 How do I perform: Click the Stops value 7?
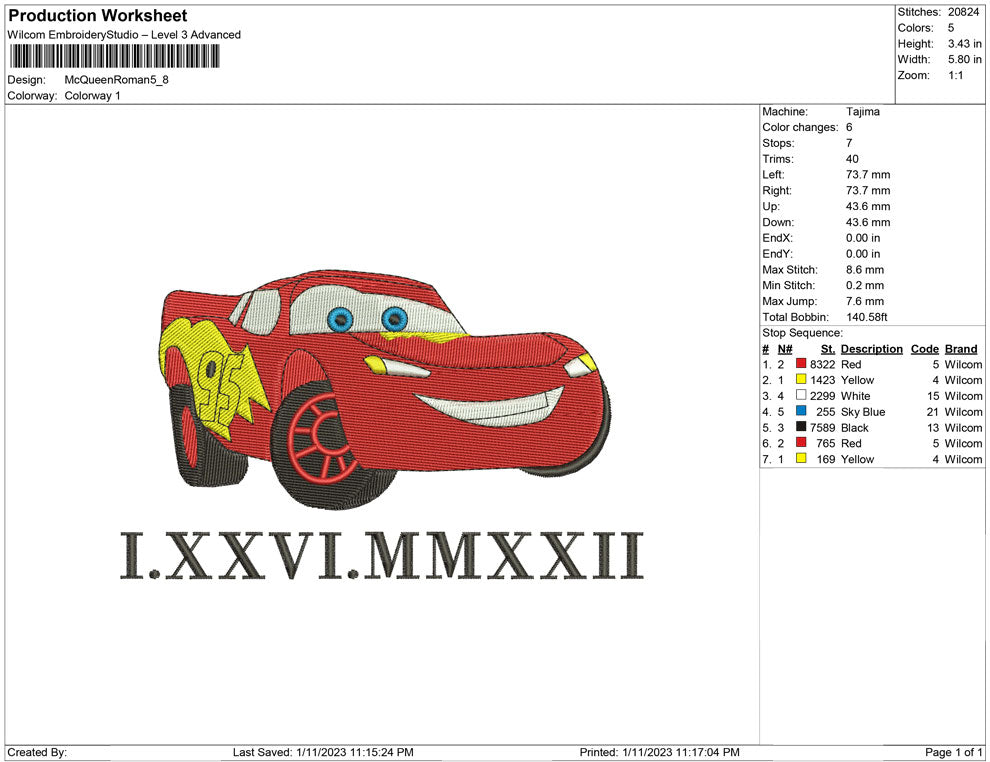click(x=849, y=143)
